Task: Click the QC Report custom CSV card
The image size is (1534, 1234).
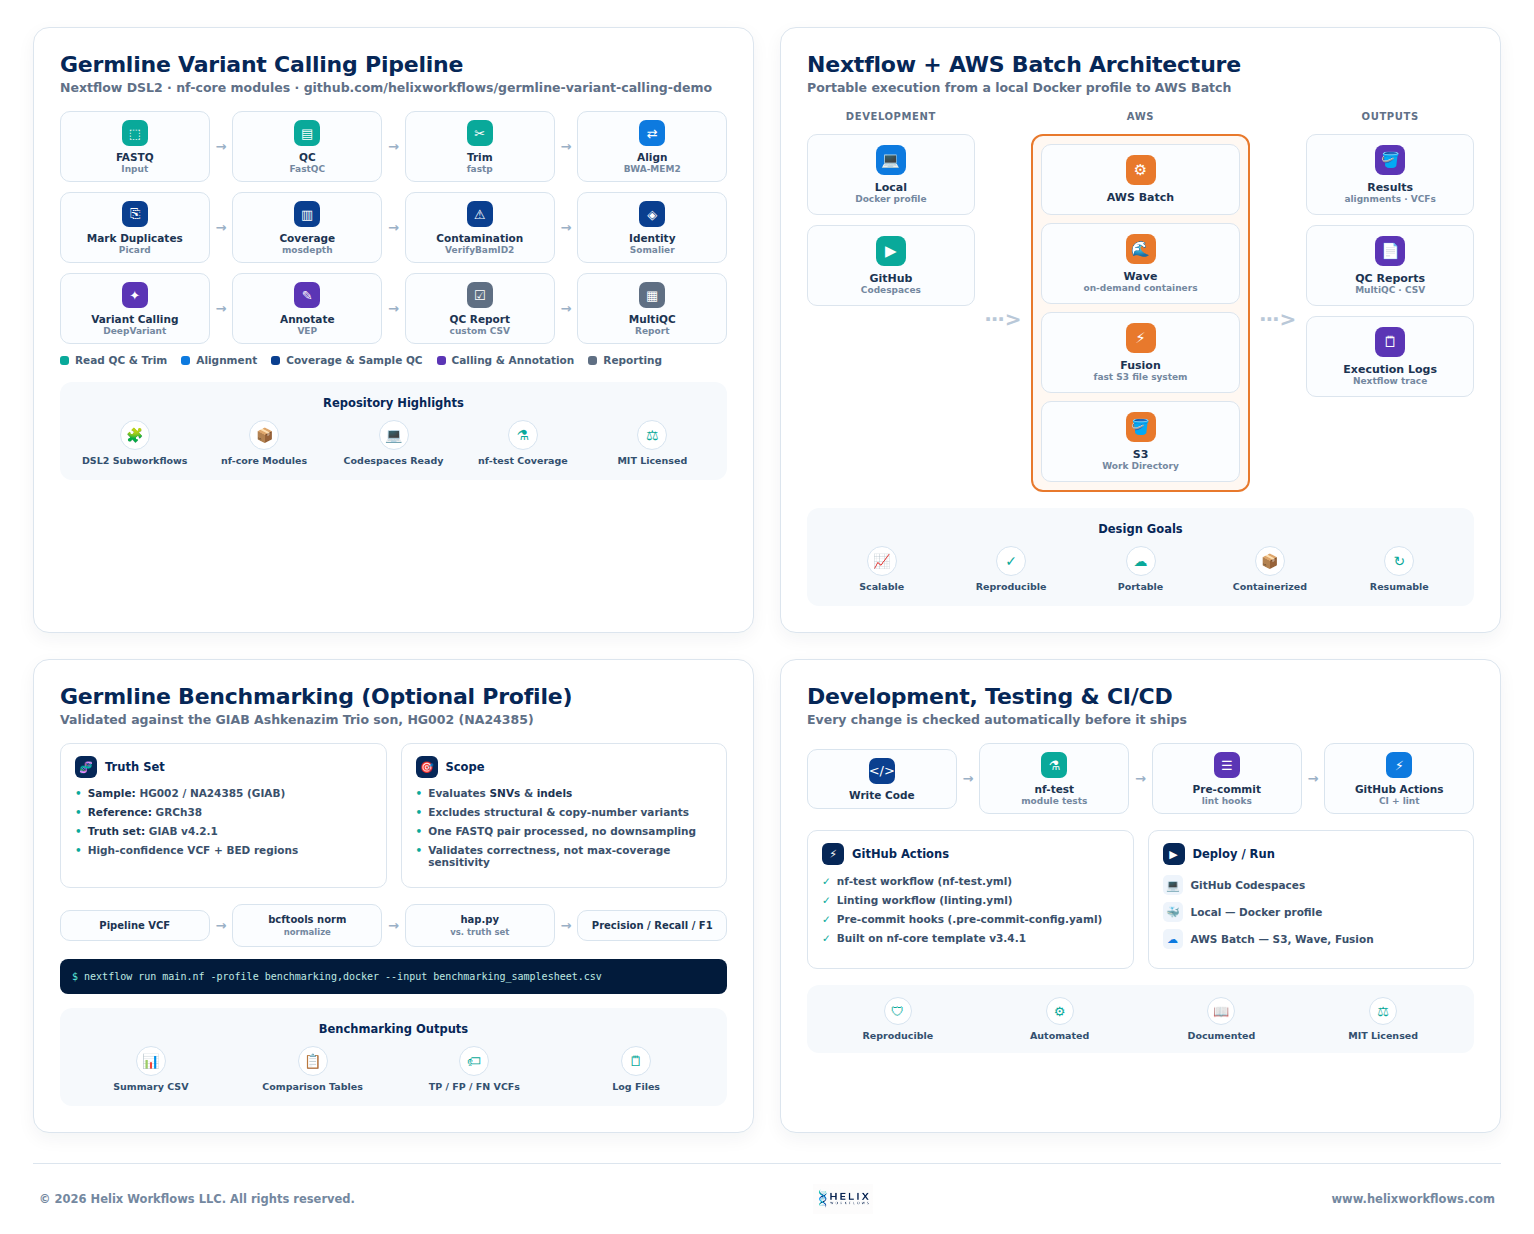Action: pos(480,308)
